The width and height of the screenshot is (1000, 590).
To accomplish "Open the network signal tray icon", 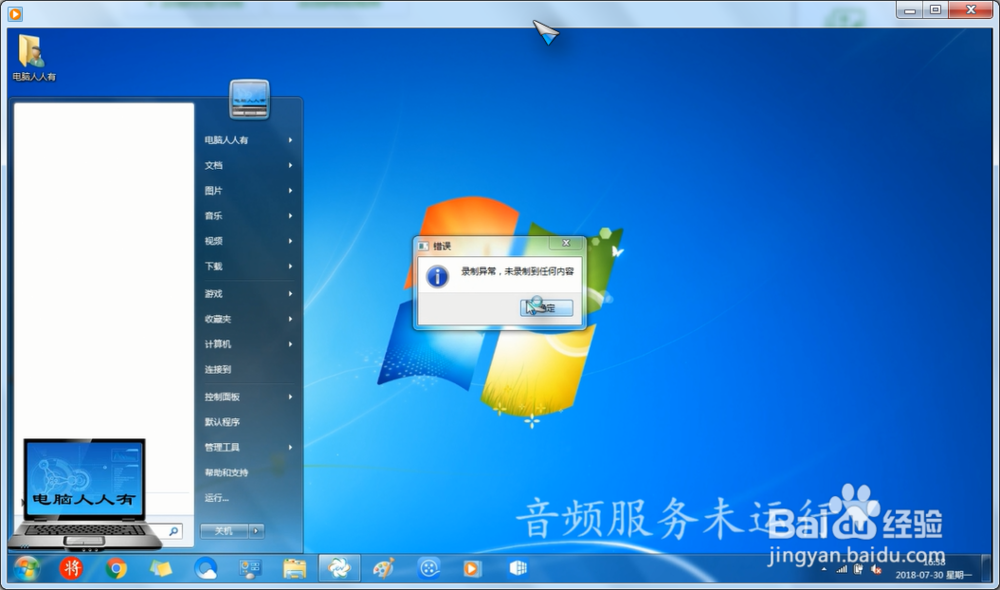I will pos(842,570).
